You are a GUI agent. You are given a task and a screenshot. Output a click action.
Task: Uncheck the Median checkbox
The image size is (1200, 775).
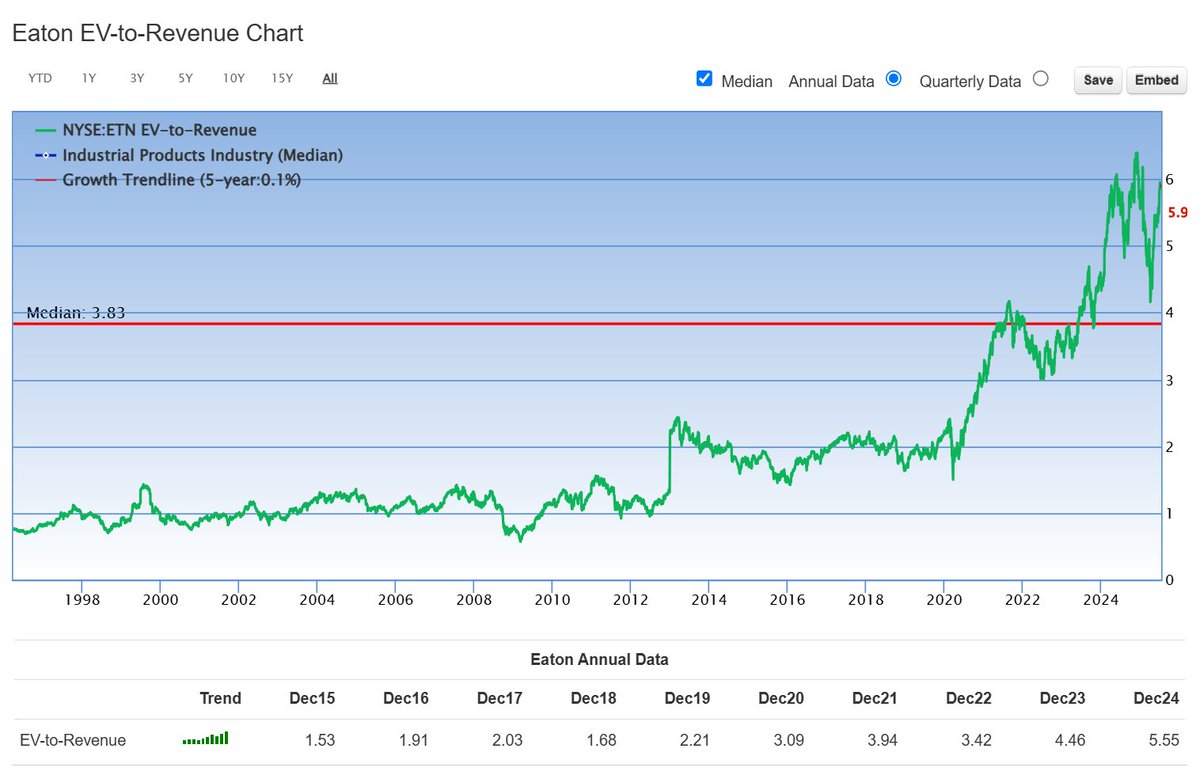pyautogui.click(x=704, y=79)
